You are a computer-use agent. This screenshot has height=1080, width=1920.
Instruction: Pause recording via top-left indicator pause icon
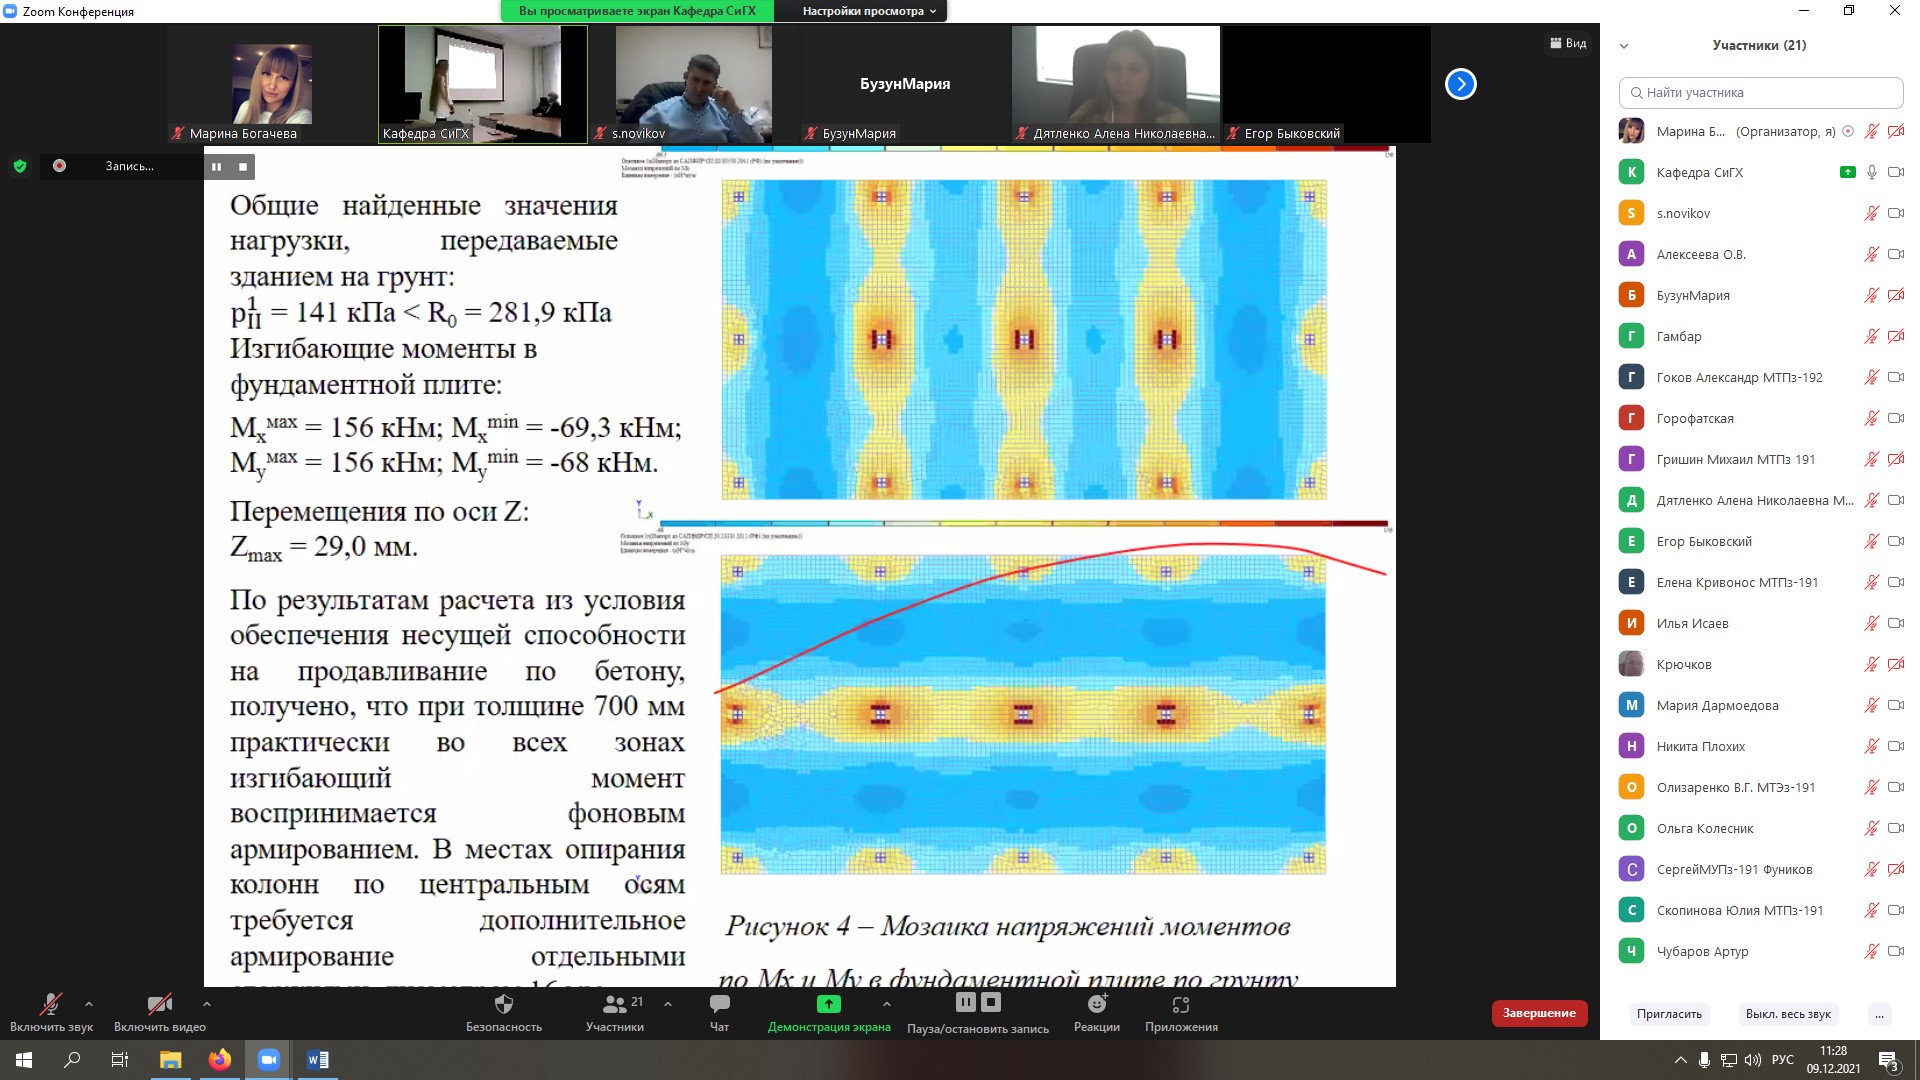[x=216, y=167]
